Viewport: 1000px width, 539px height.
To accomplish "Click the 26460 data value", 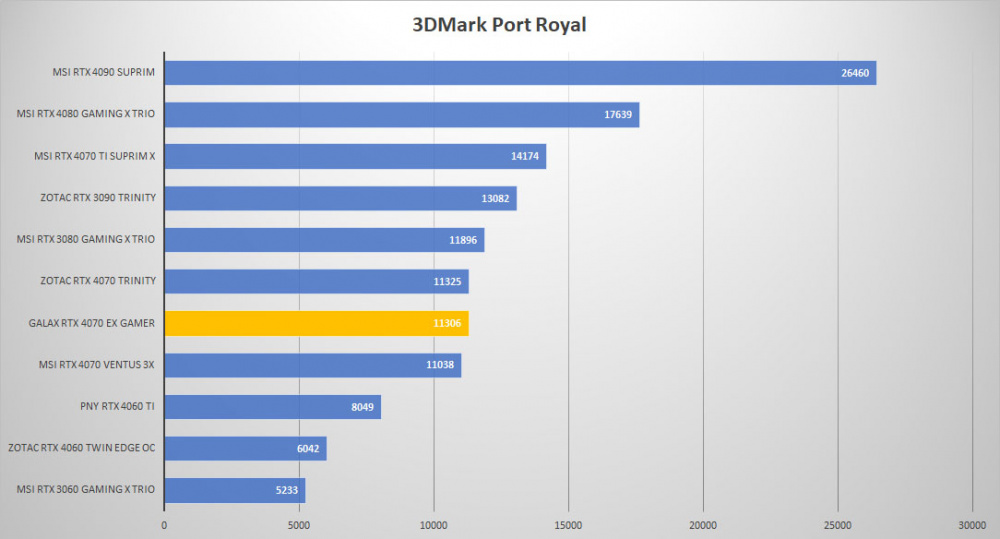I will [855, 73].
